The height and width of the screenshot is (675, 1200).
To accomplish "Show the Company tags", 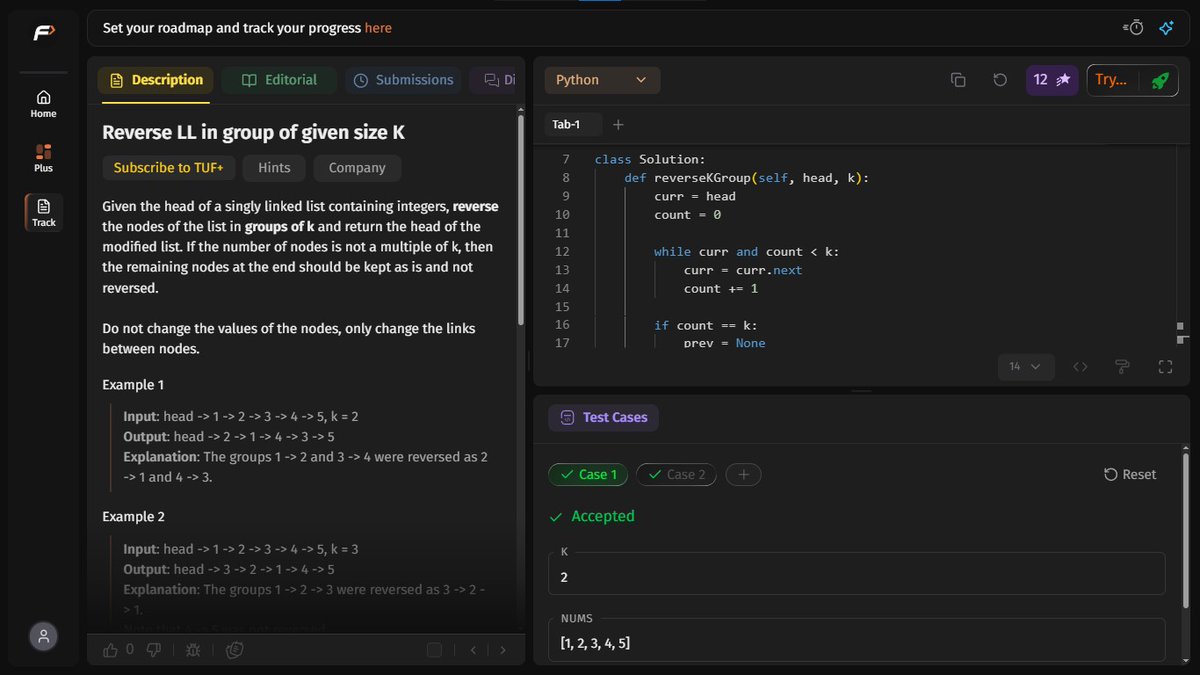I will [x=357, y=168].
